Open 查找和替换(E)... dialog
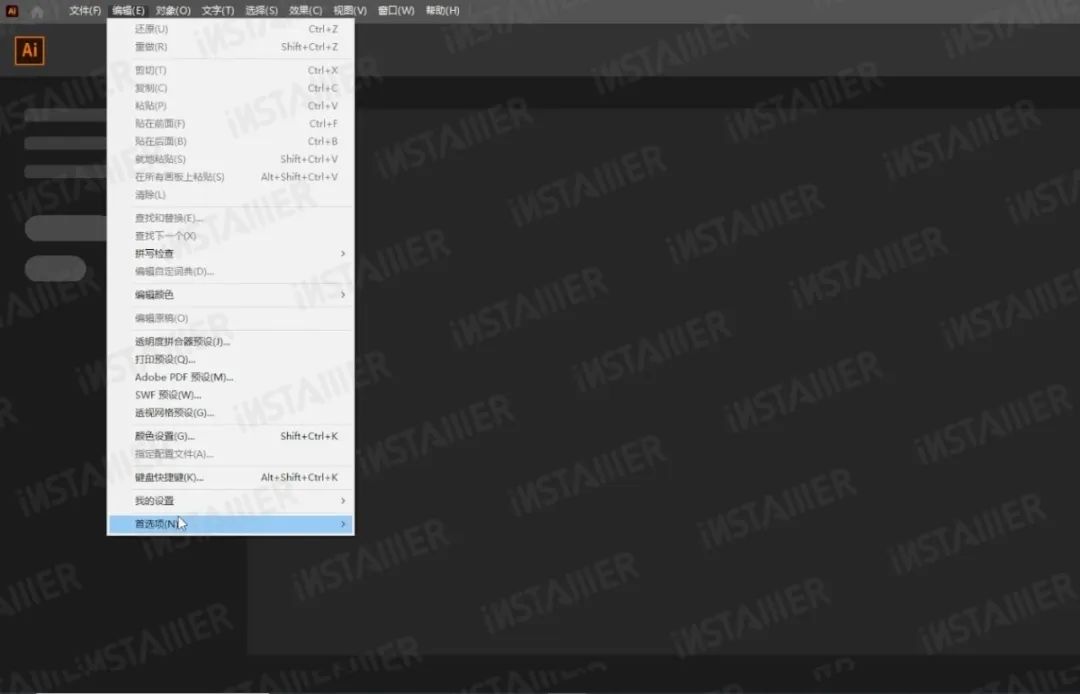 231,218
